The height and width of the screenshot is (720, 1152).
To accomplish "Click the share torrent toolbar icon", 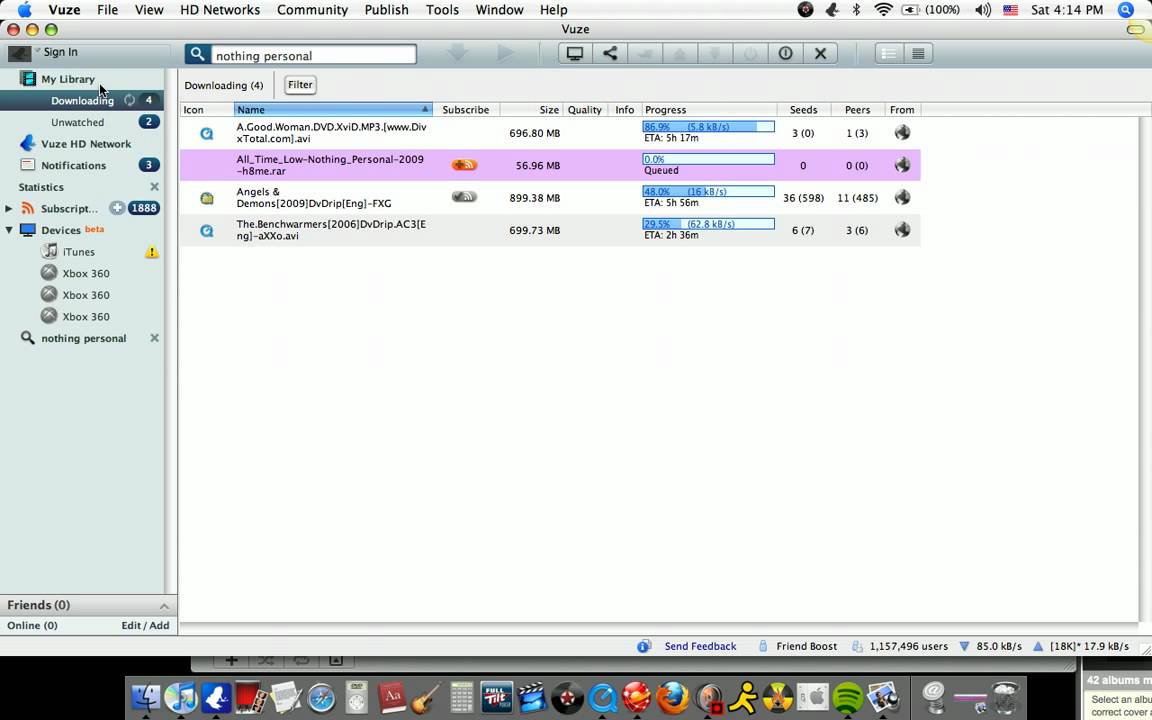I will coord(610,54).
